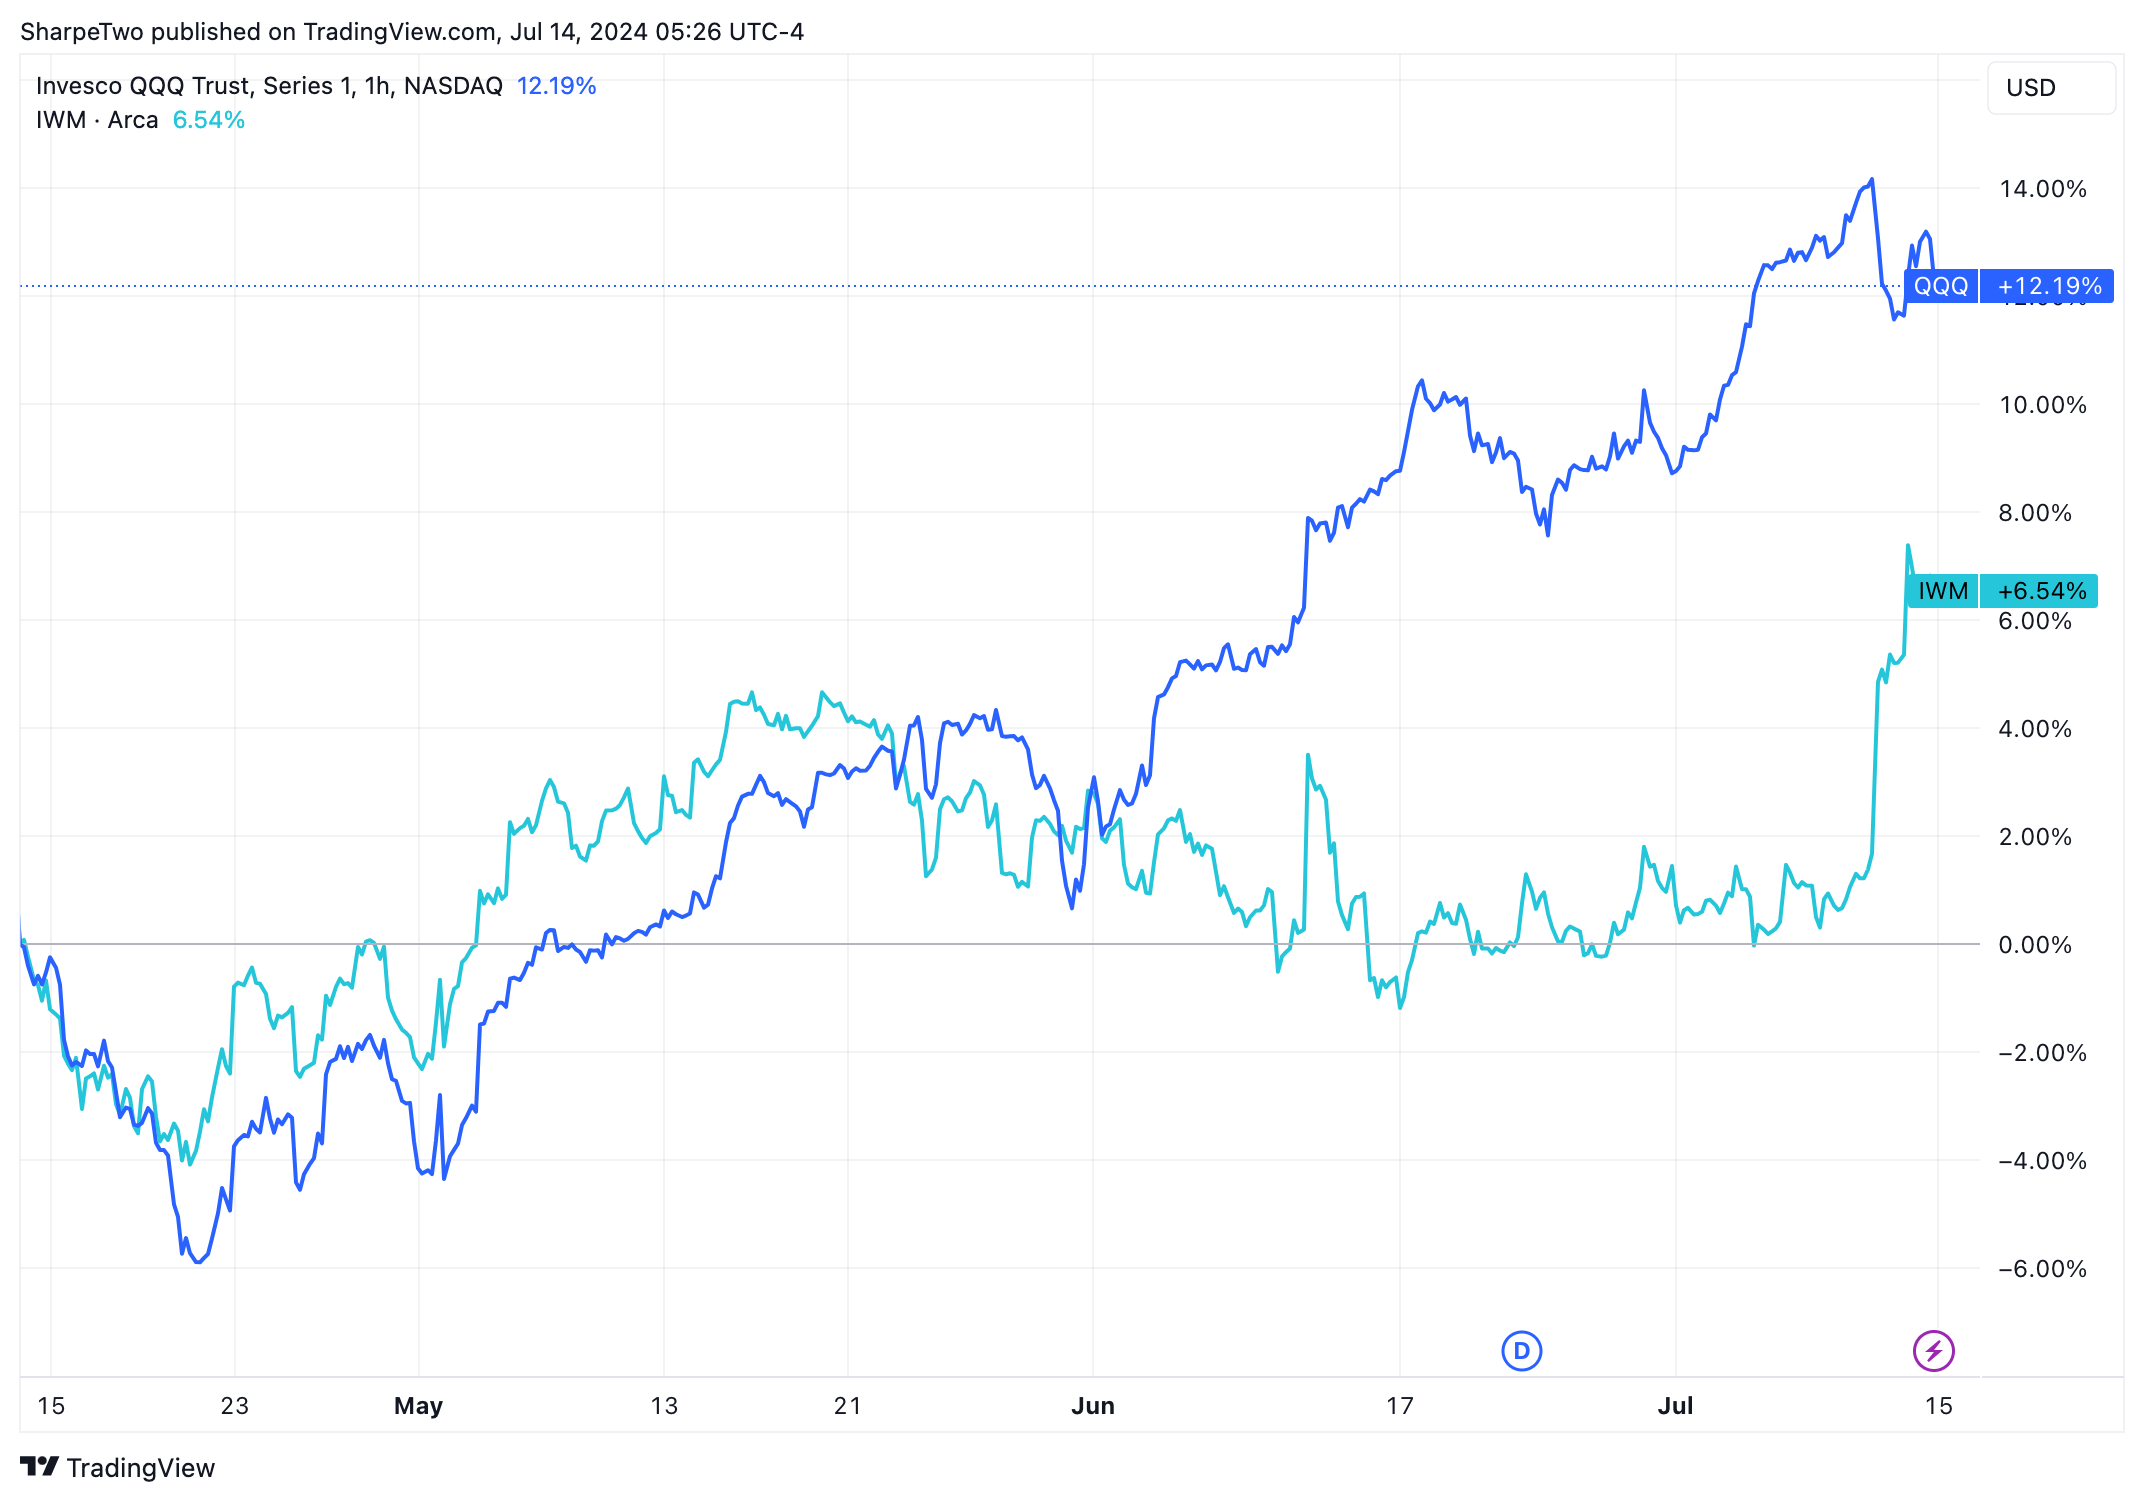The image size is (2144, 1502).
Task: Open the USD currency selector
Action: click(x=2050, y=88)
